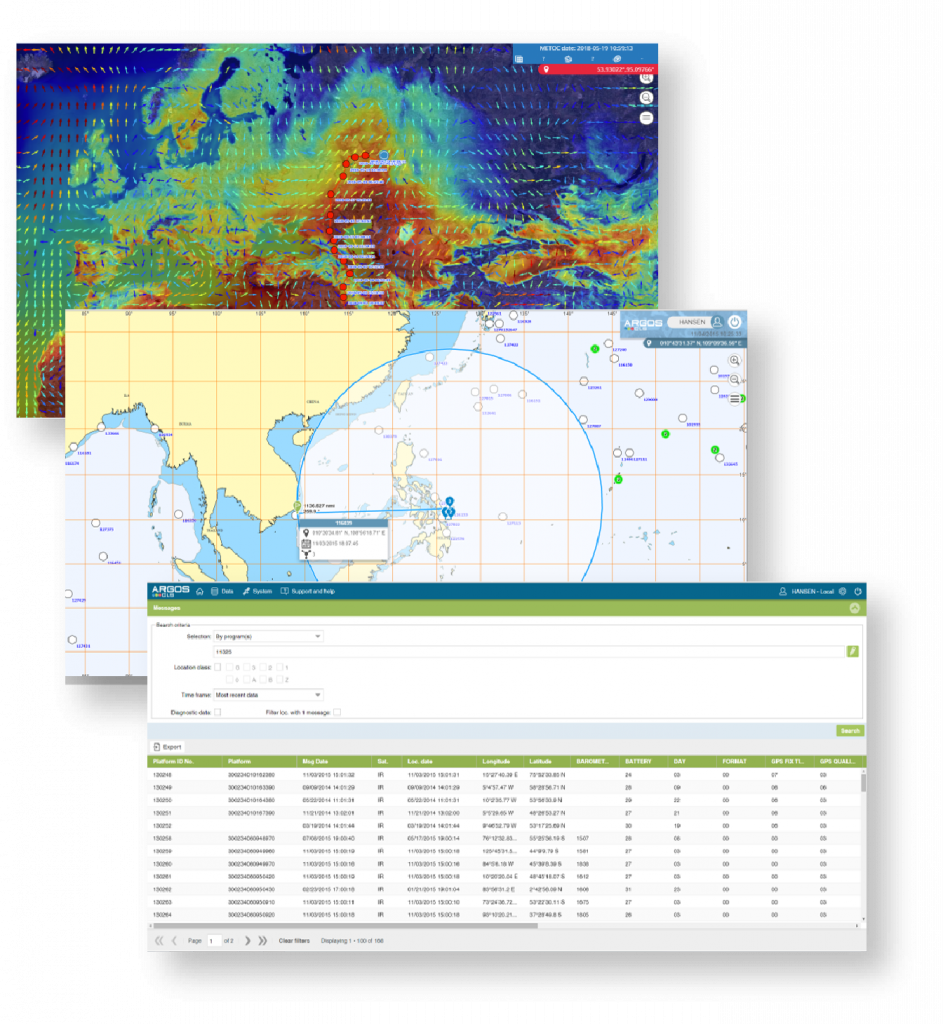
Task: Zoom in on the METOC weather map
Action: click(646, 78)
